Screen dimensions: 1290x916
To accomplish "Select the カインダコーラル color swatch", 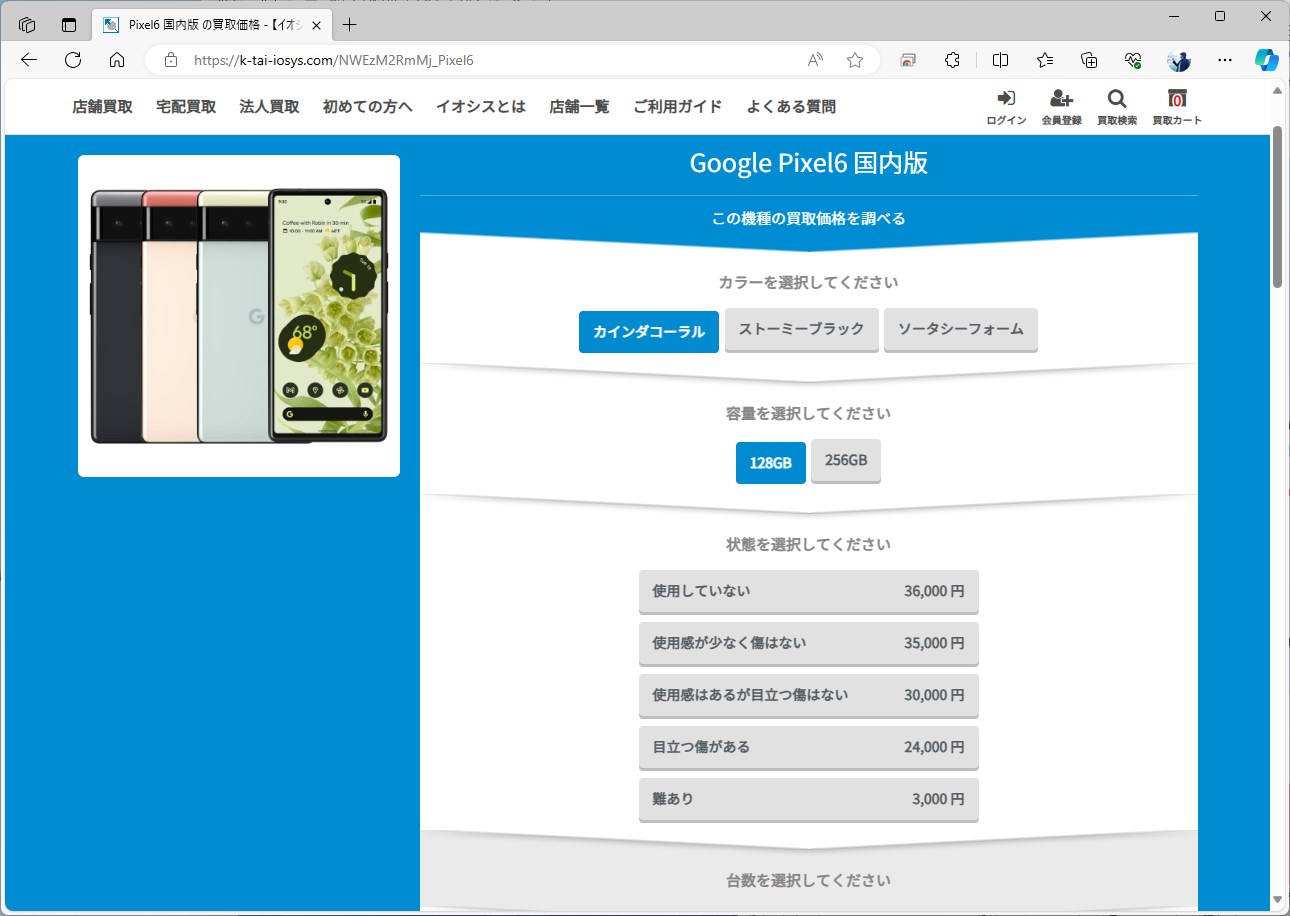I will tap(648, 331).
